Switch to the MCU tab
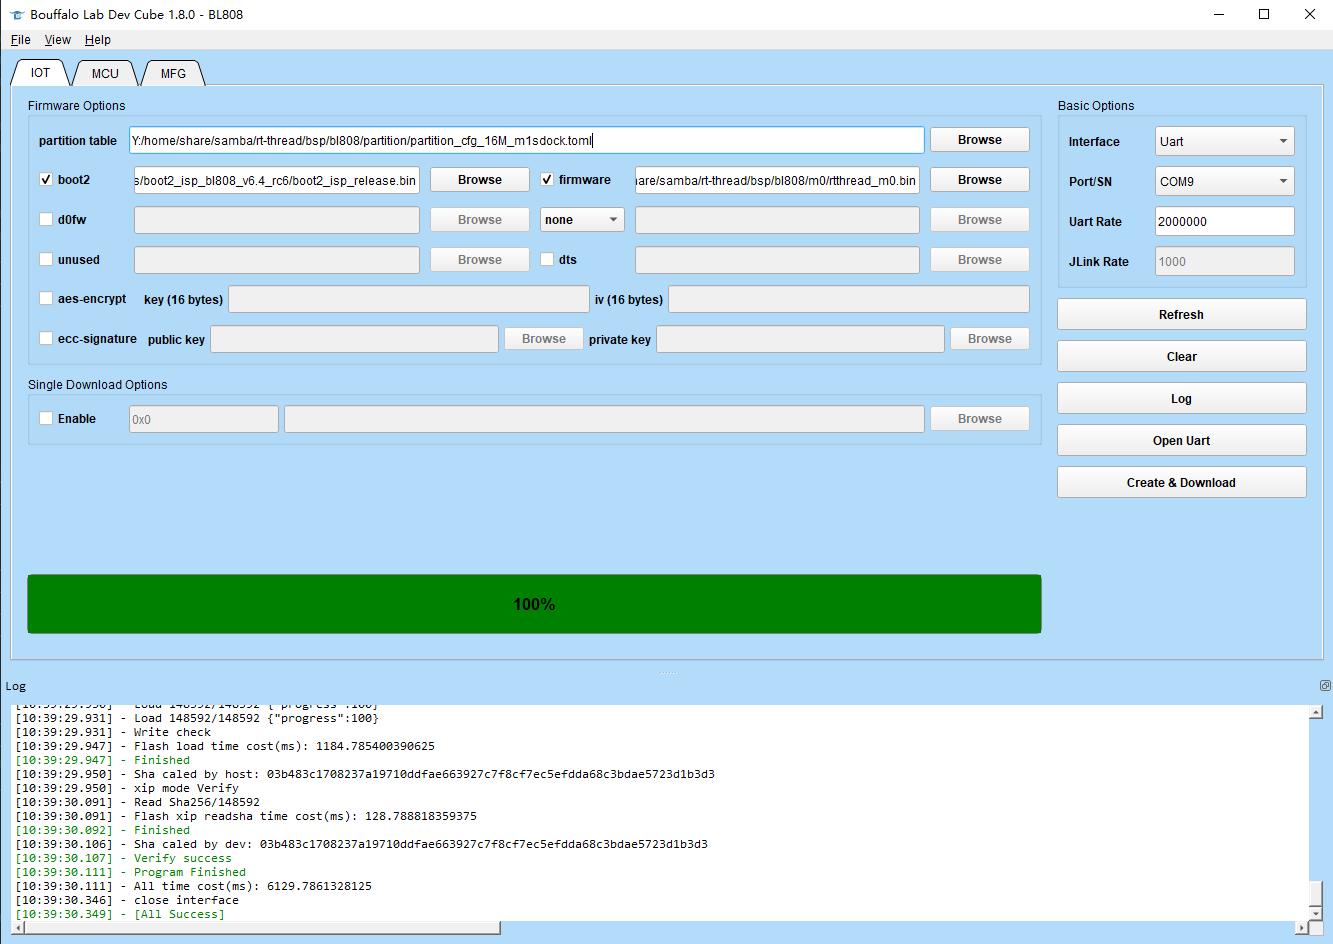Image resolution: width=1333 pixels, height=944 pixels. [105, 74]
